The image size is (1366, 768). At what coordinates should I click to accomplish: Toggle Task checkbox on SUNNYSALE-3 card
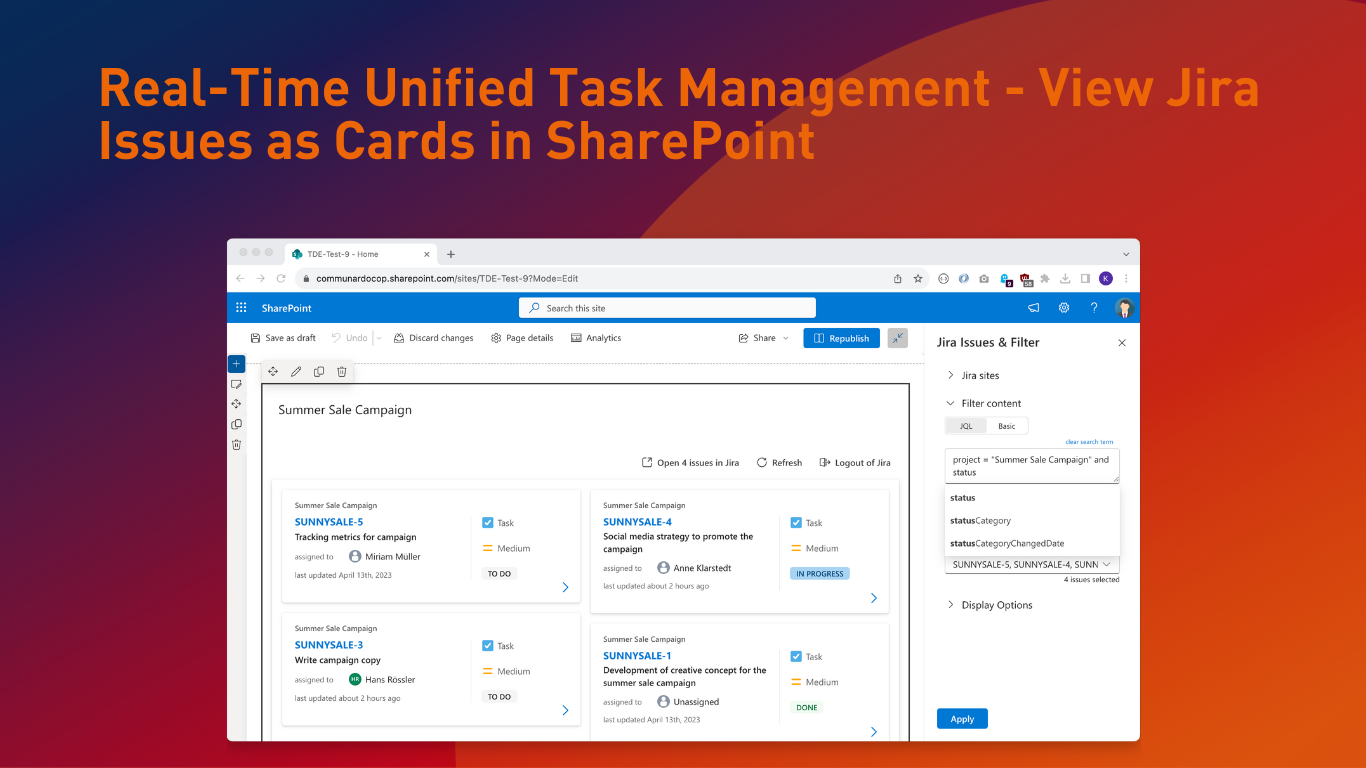coord(488,646)
